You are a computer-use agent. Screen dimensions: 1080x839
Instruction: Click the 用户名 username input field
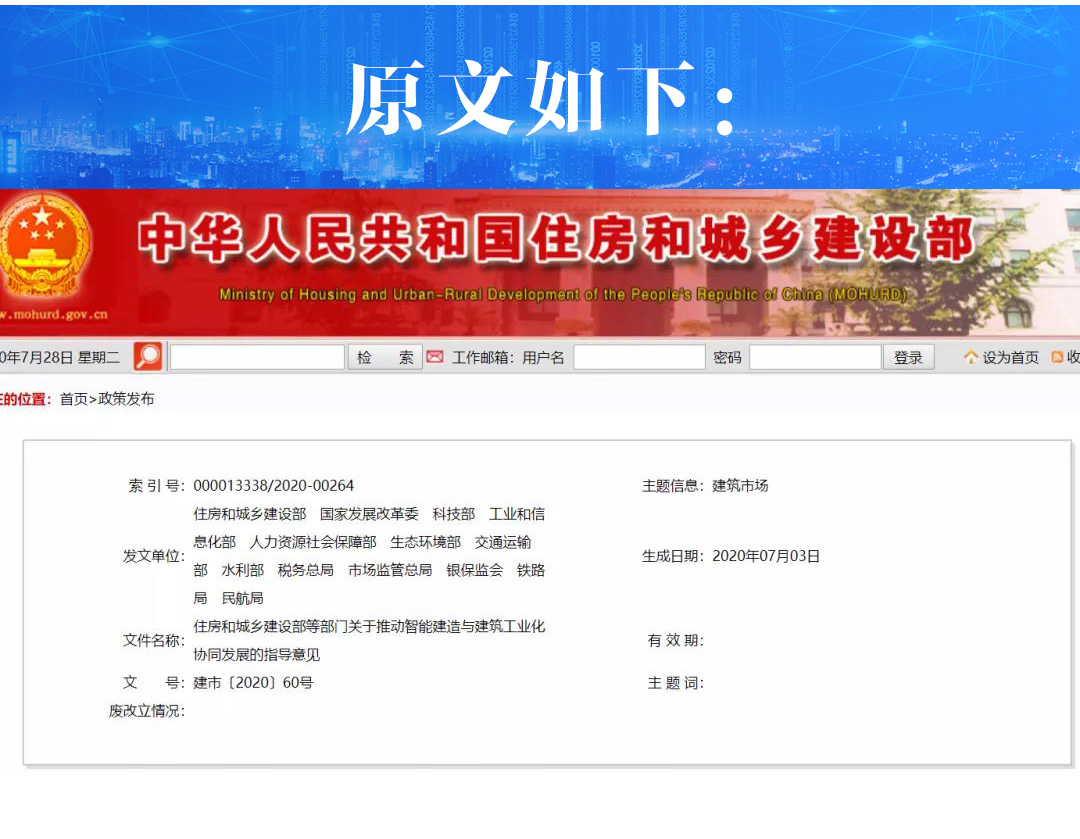pos(639,357)
